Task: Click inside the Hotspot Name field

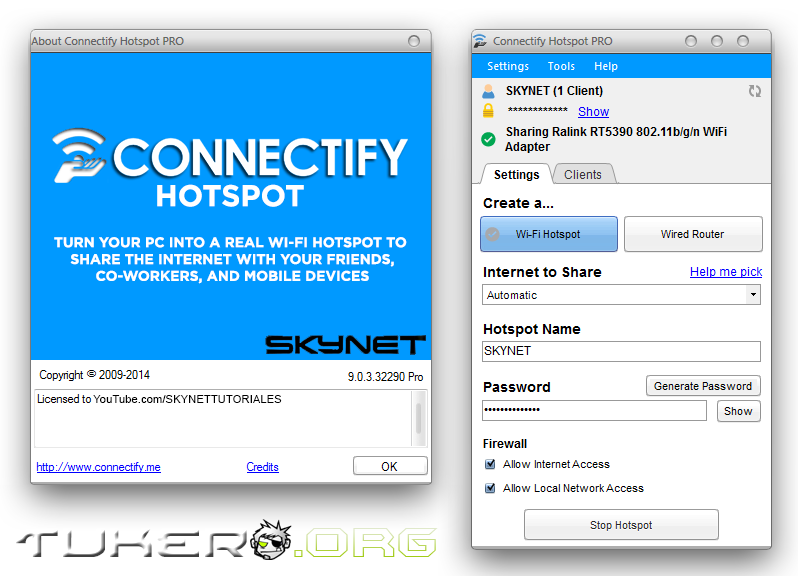Action: [x=621, y=351]
